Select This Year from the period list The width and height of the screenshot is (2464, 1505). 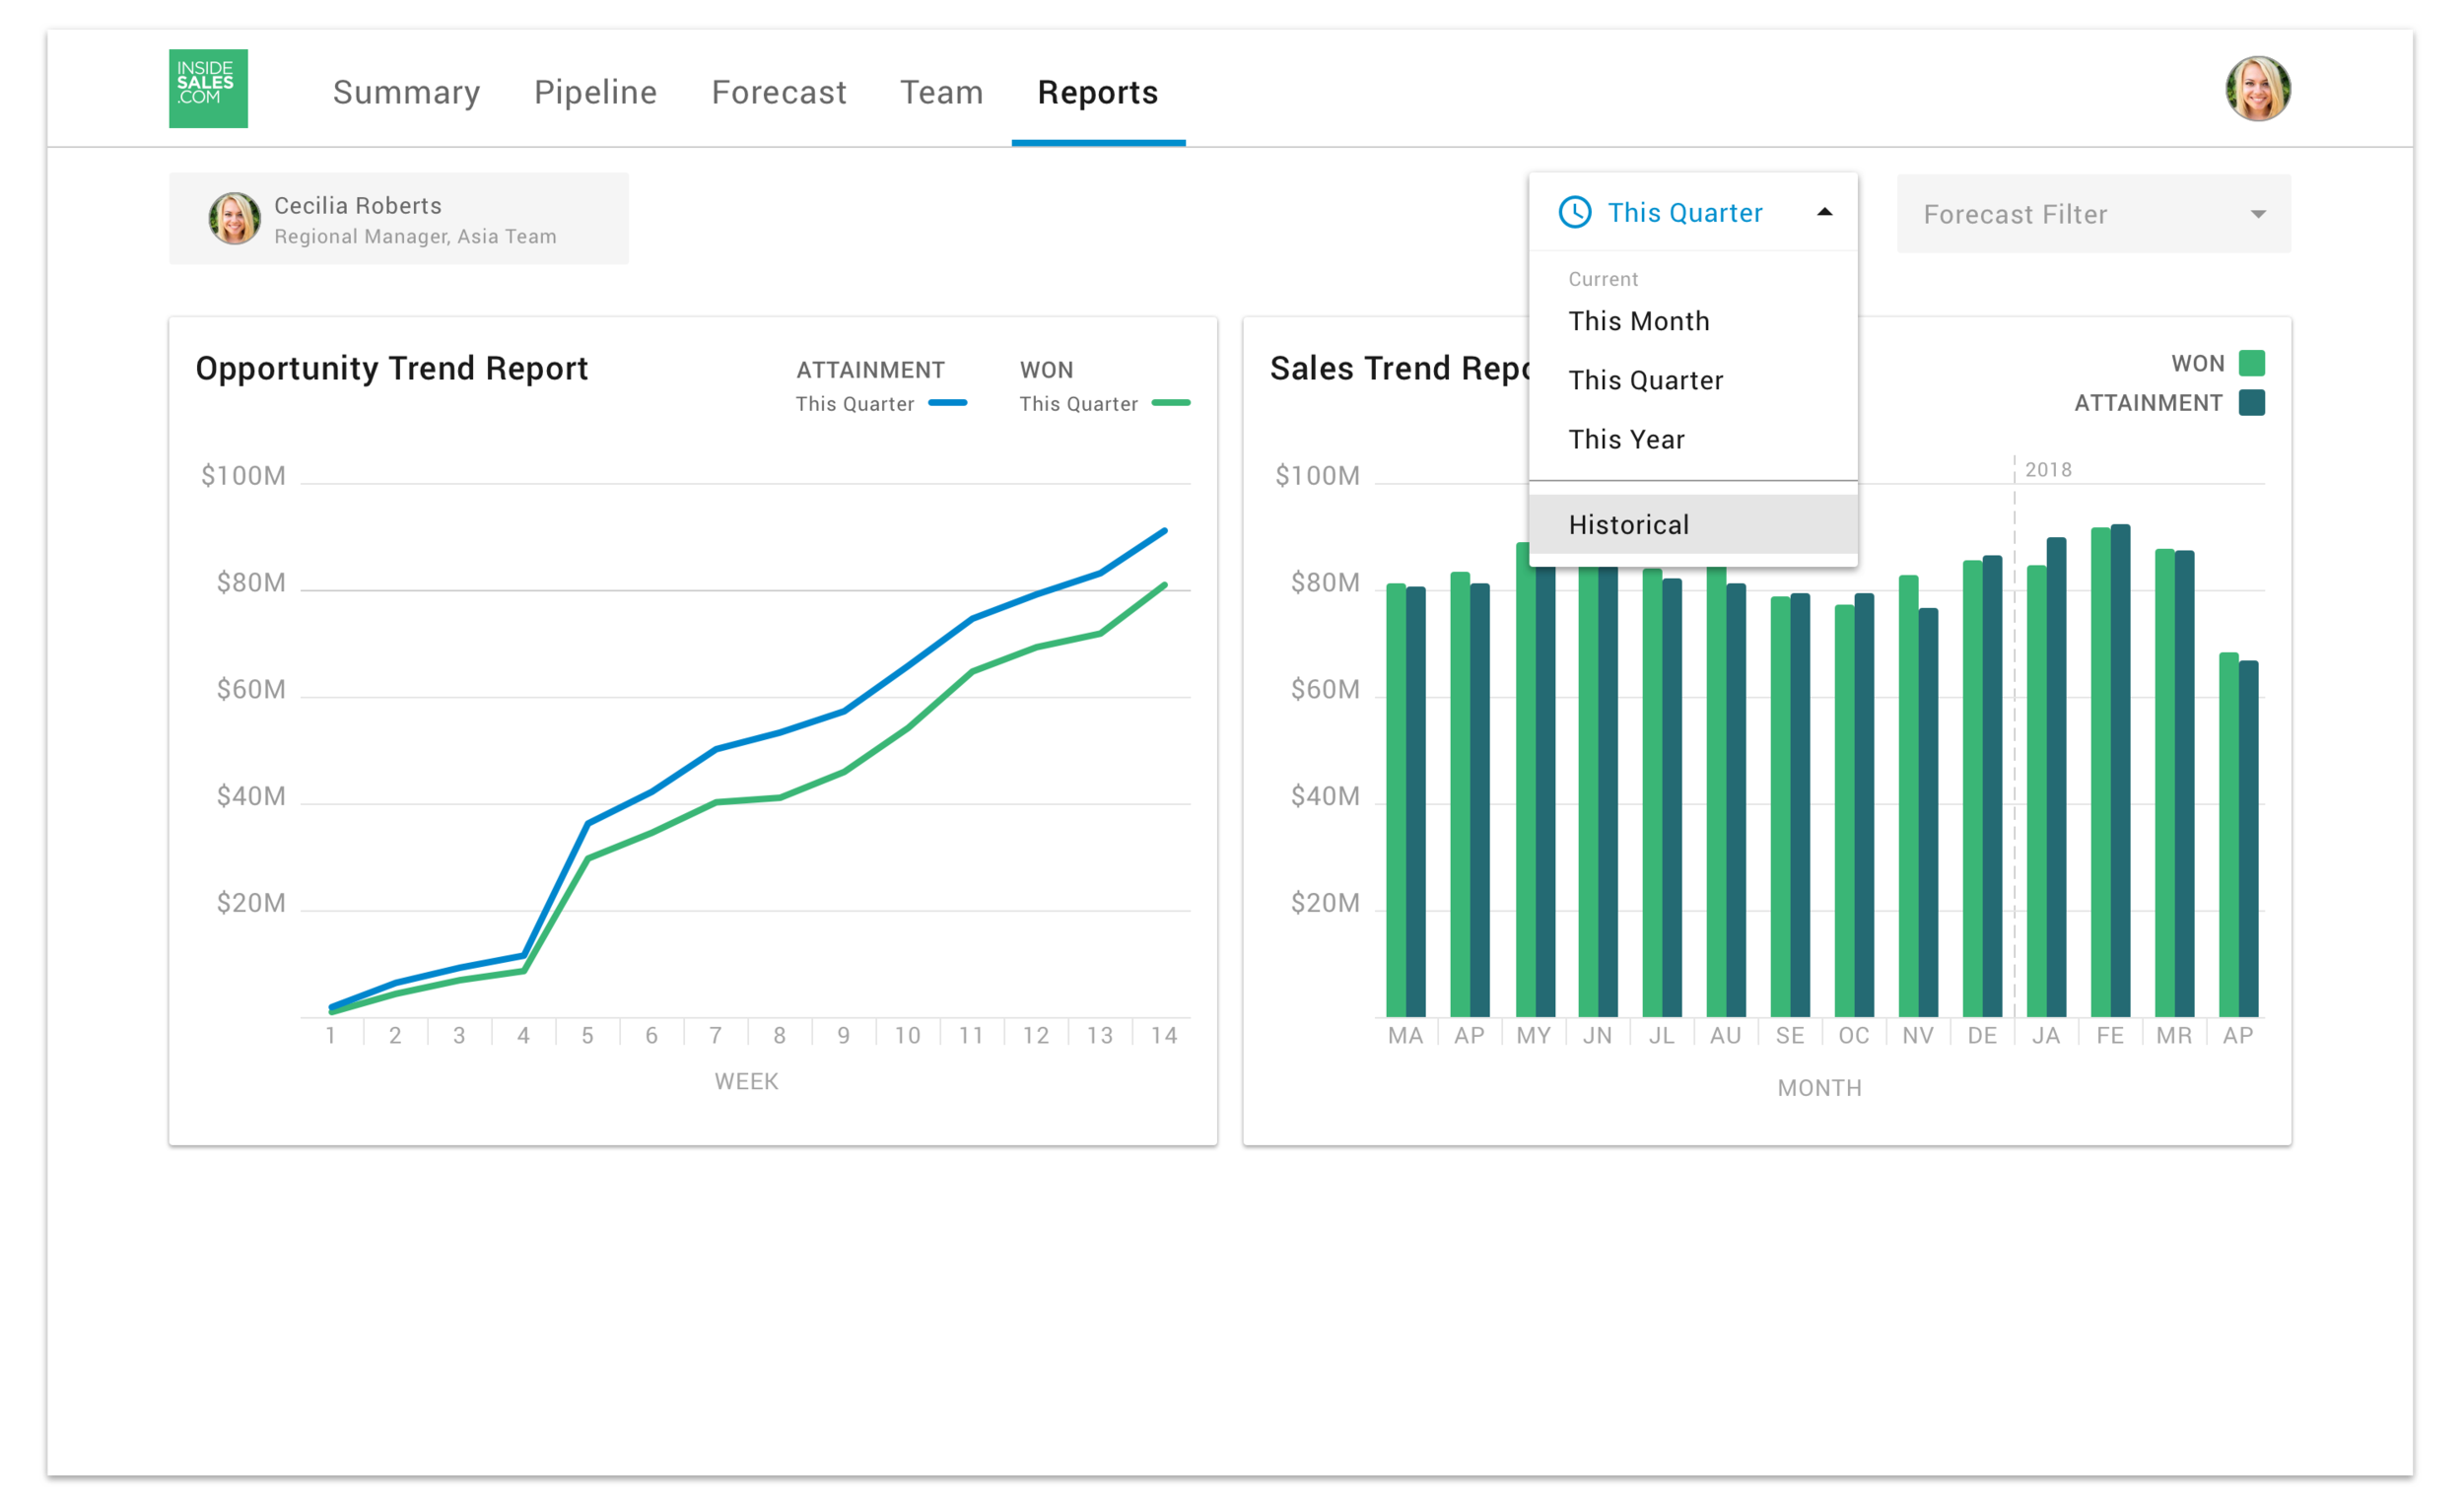point(1626,439)
